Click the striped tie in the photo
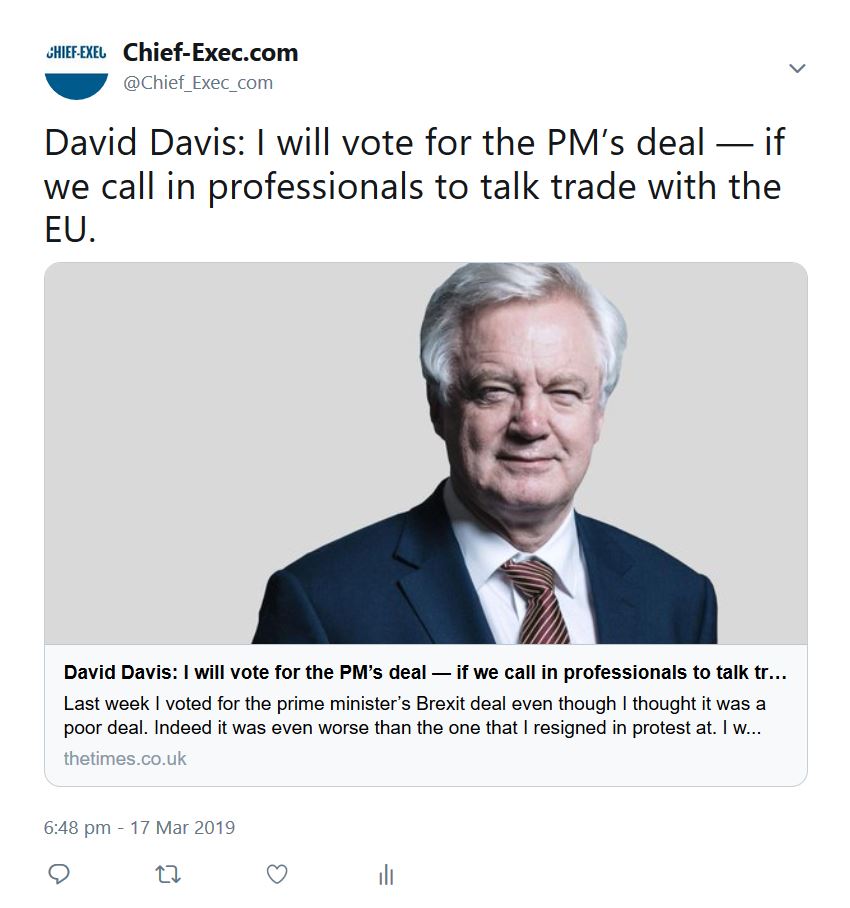The image size is (850, 908). coord(534,600)
